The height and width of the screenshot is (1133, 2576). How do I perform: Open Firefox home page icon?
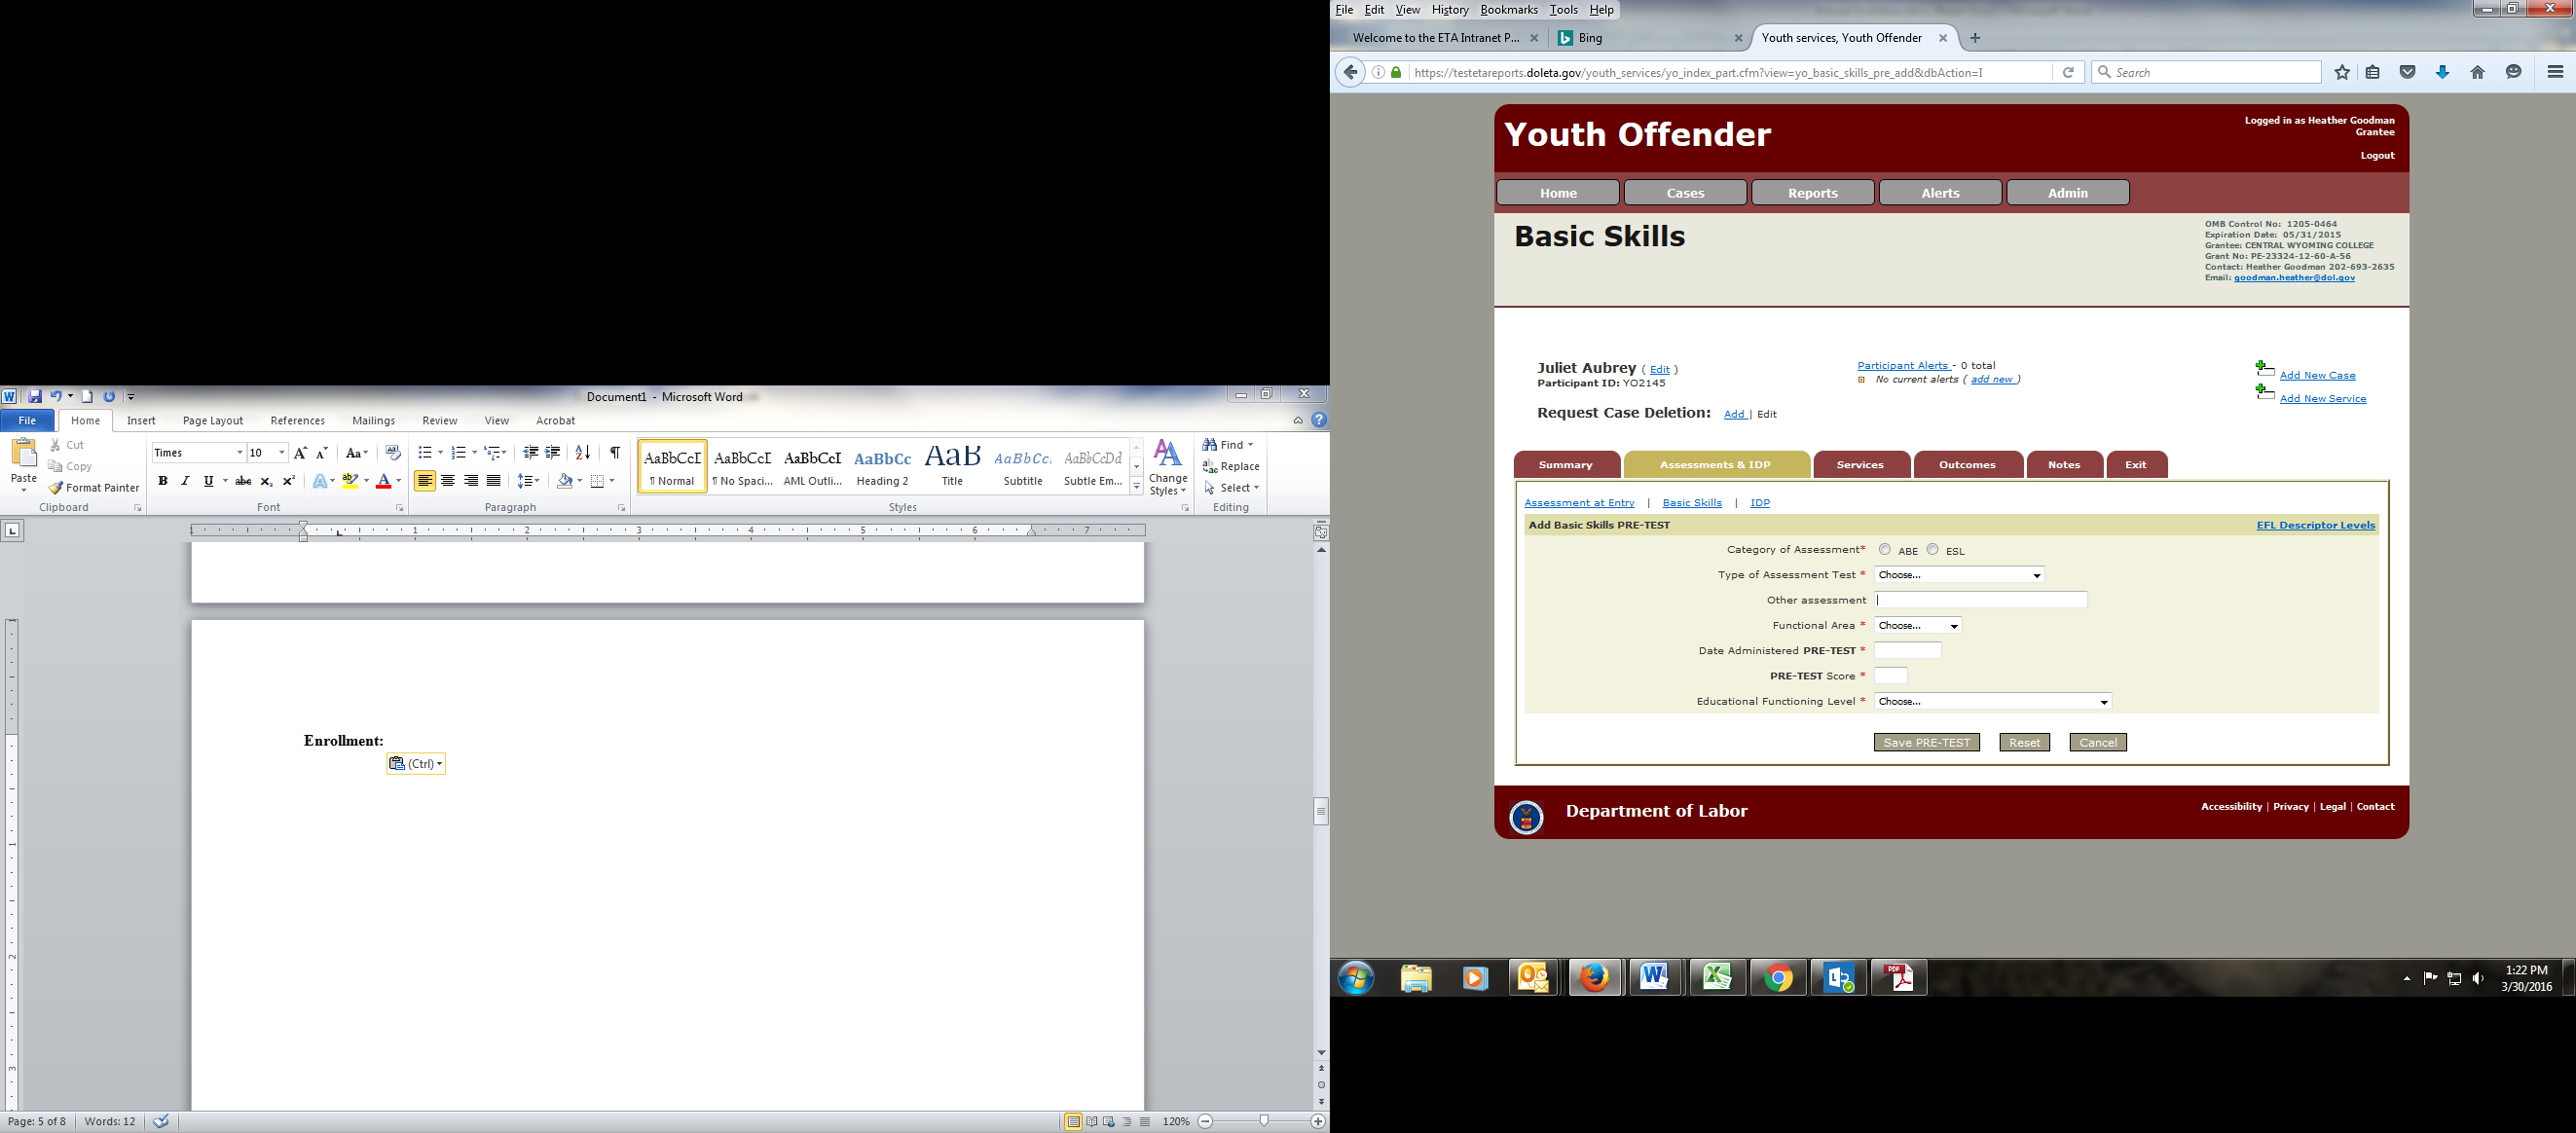(2477, 72)
